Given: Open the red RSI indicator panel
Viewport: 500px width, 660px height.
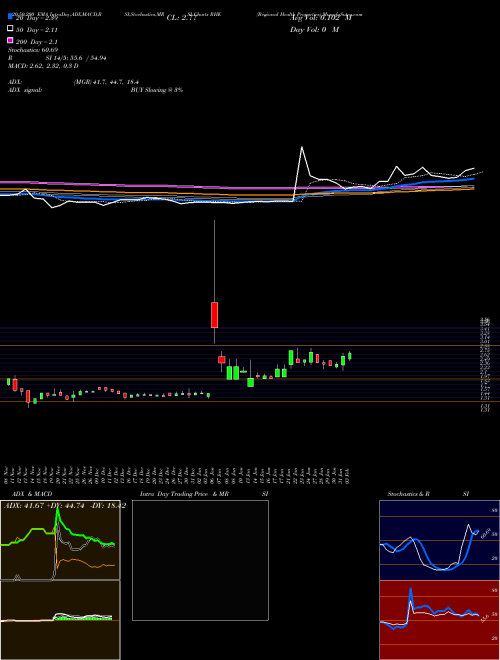Looking at the screenshot, I should [x=439, y=620].
